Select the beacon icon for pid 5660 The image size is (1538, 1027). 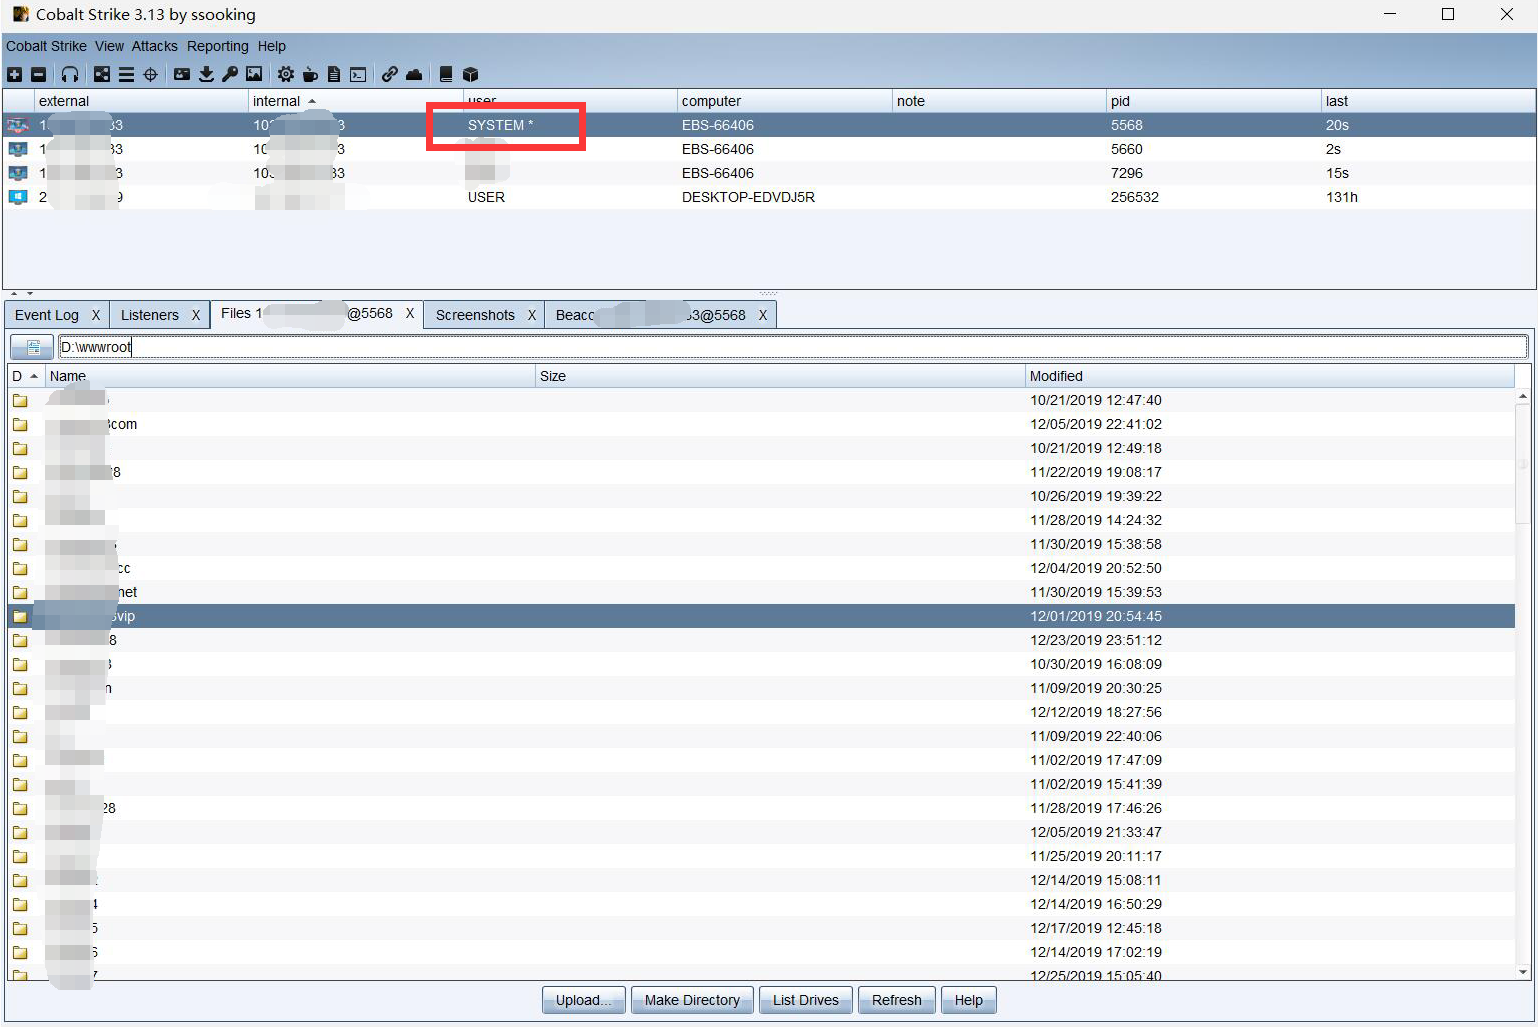click(x=18, y=149)
